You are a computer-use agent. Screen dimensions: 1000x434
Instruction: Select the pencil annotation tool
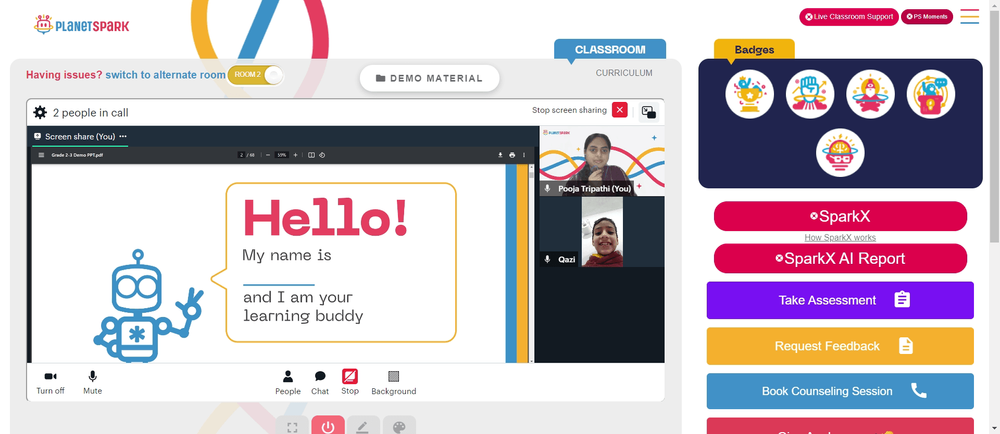click(364, 426)
